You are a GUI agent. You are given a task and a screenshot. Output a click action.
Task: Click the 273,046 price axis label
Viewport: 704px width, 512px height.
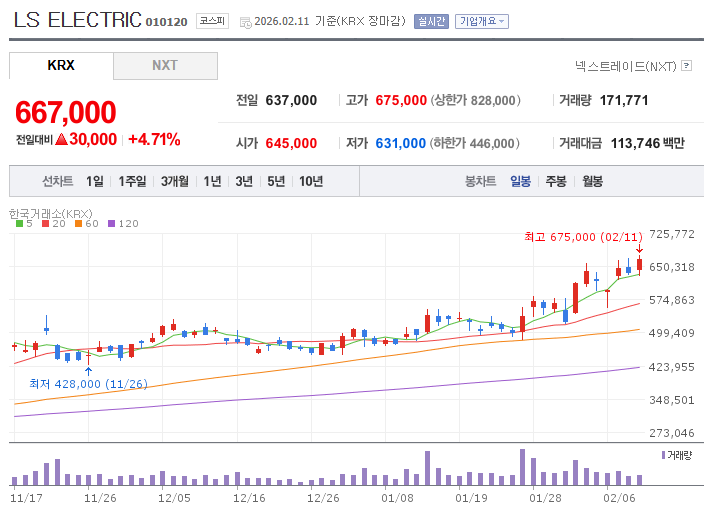click(x=672, y=433)
